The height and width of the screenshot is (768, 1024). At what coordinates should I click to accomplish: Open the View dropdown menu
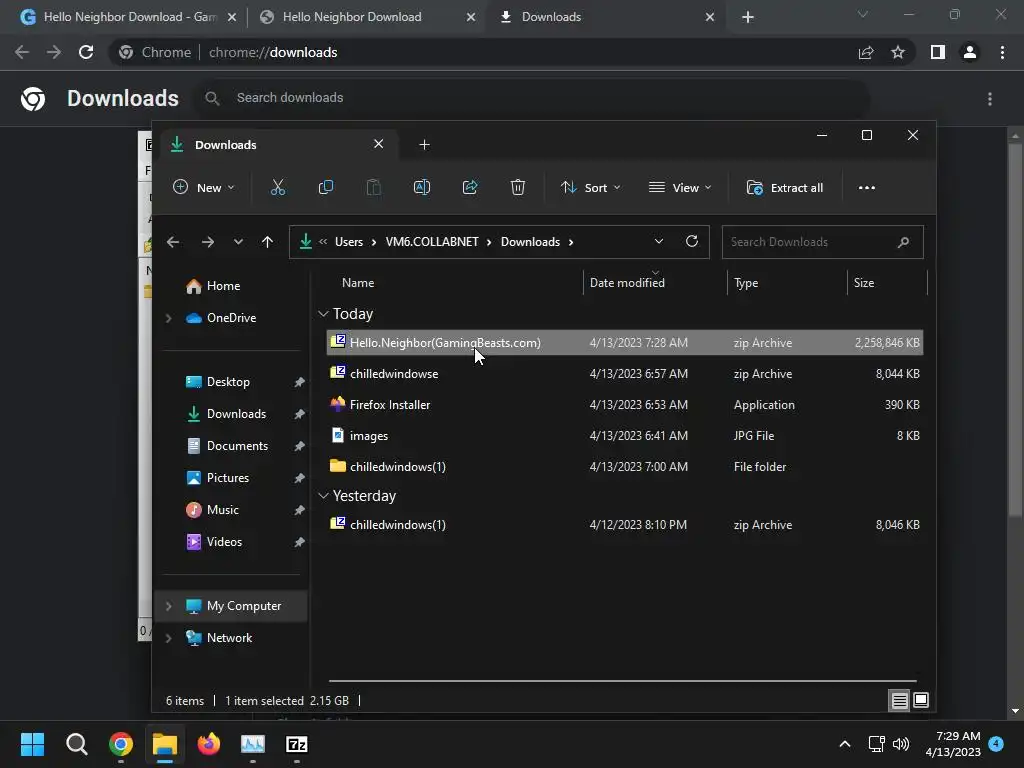tap(680, 187)
